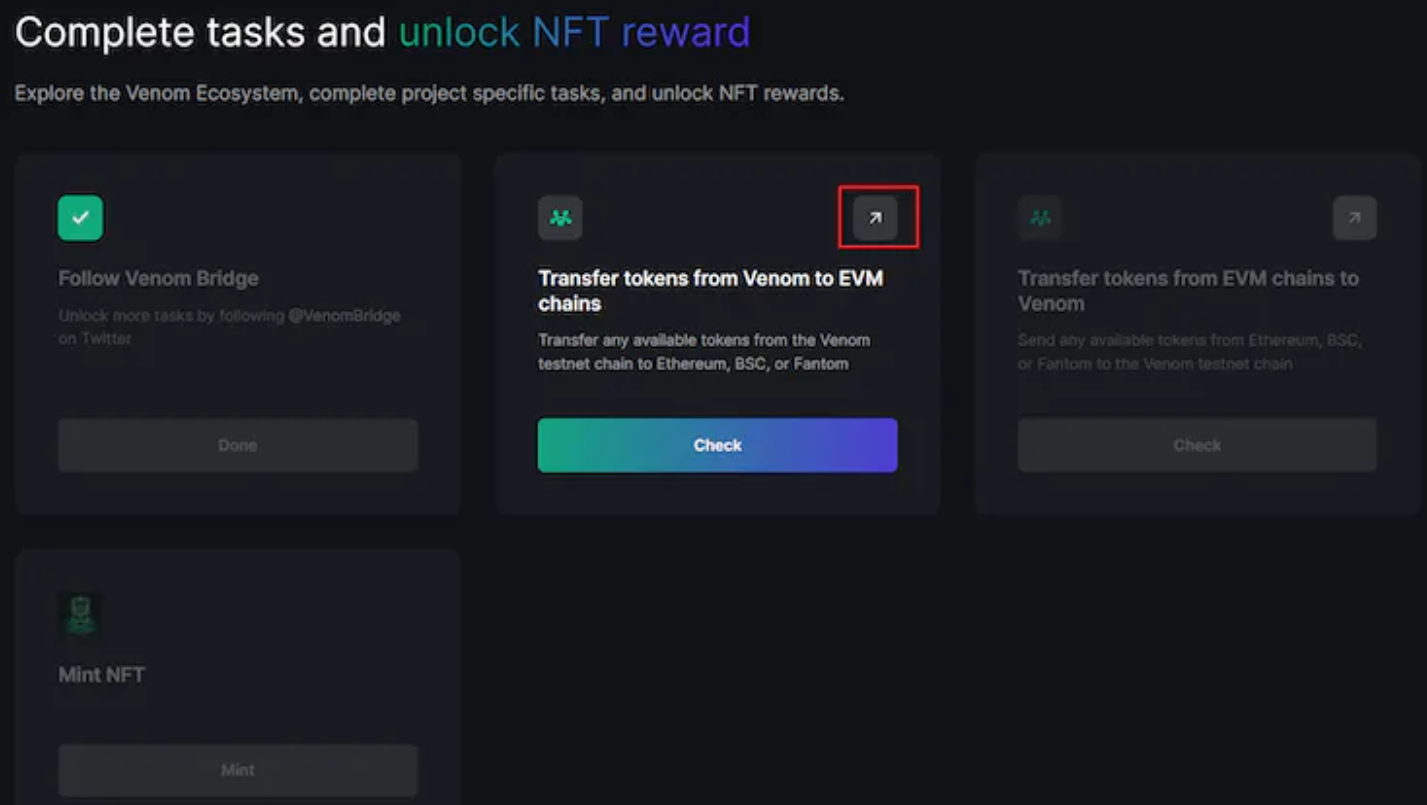Click the Done button under Follow Venom Bridge

[238, 445]
